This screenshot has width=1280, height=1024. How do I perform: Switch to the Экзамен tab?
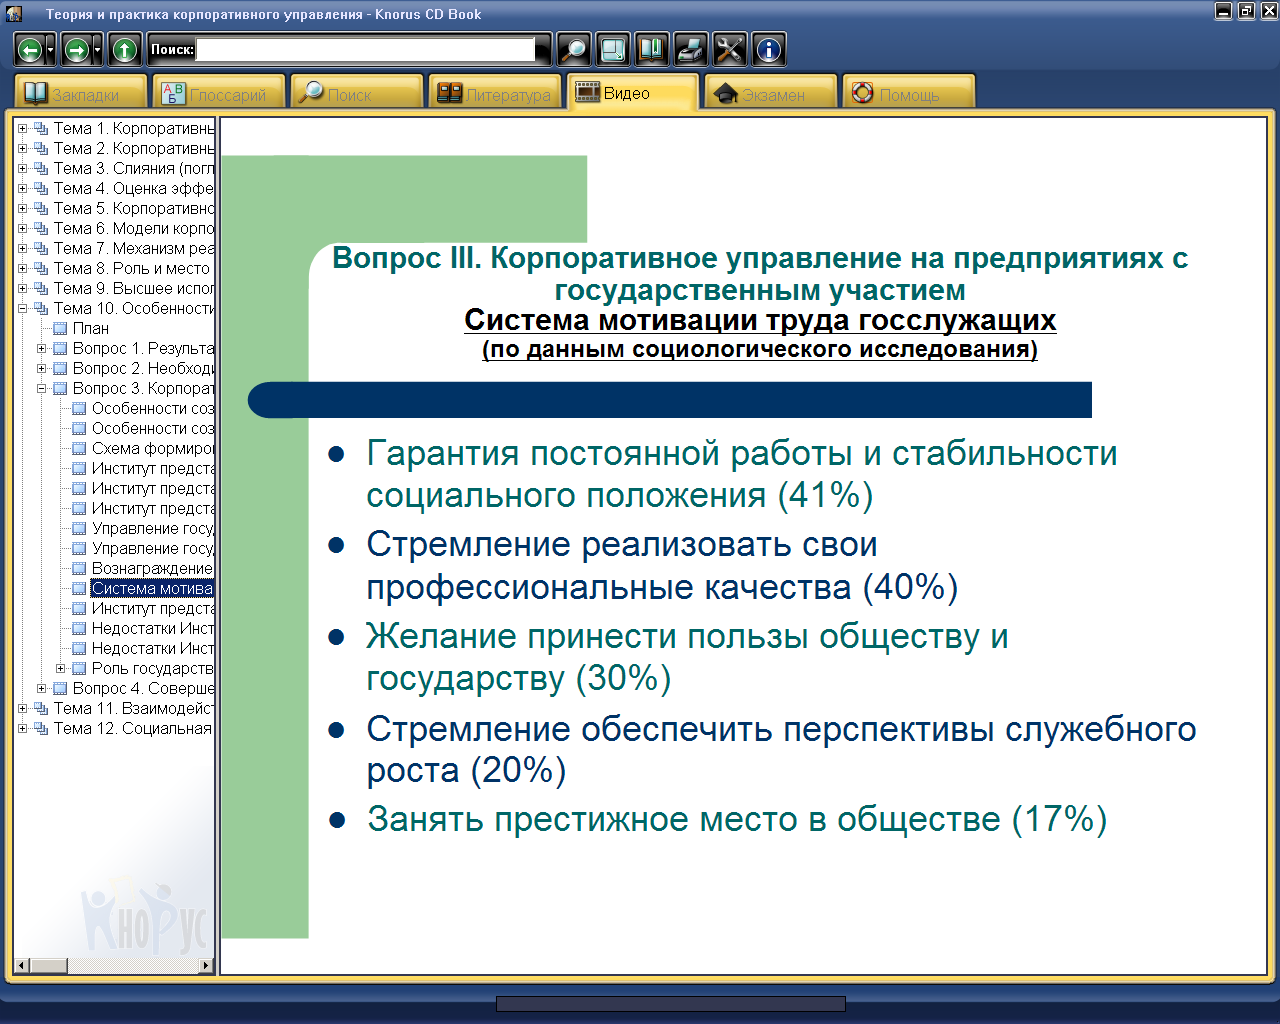(x=771, y=93)
